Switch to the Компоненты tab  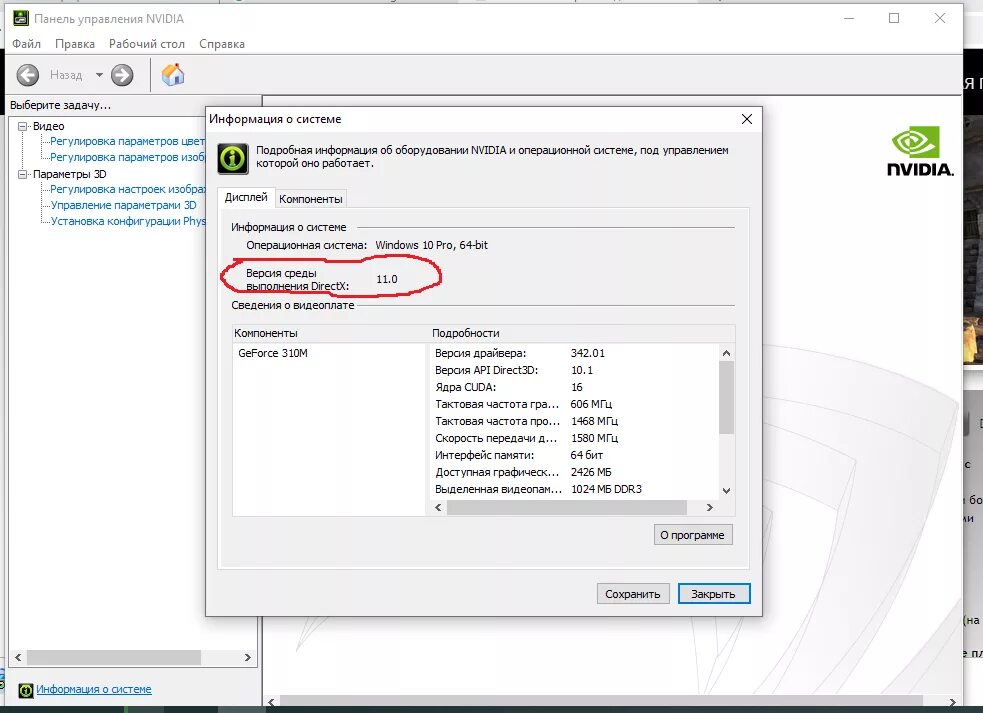coord(310,199)
